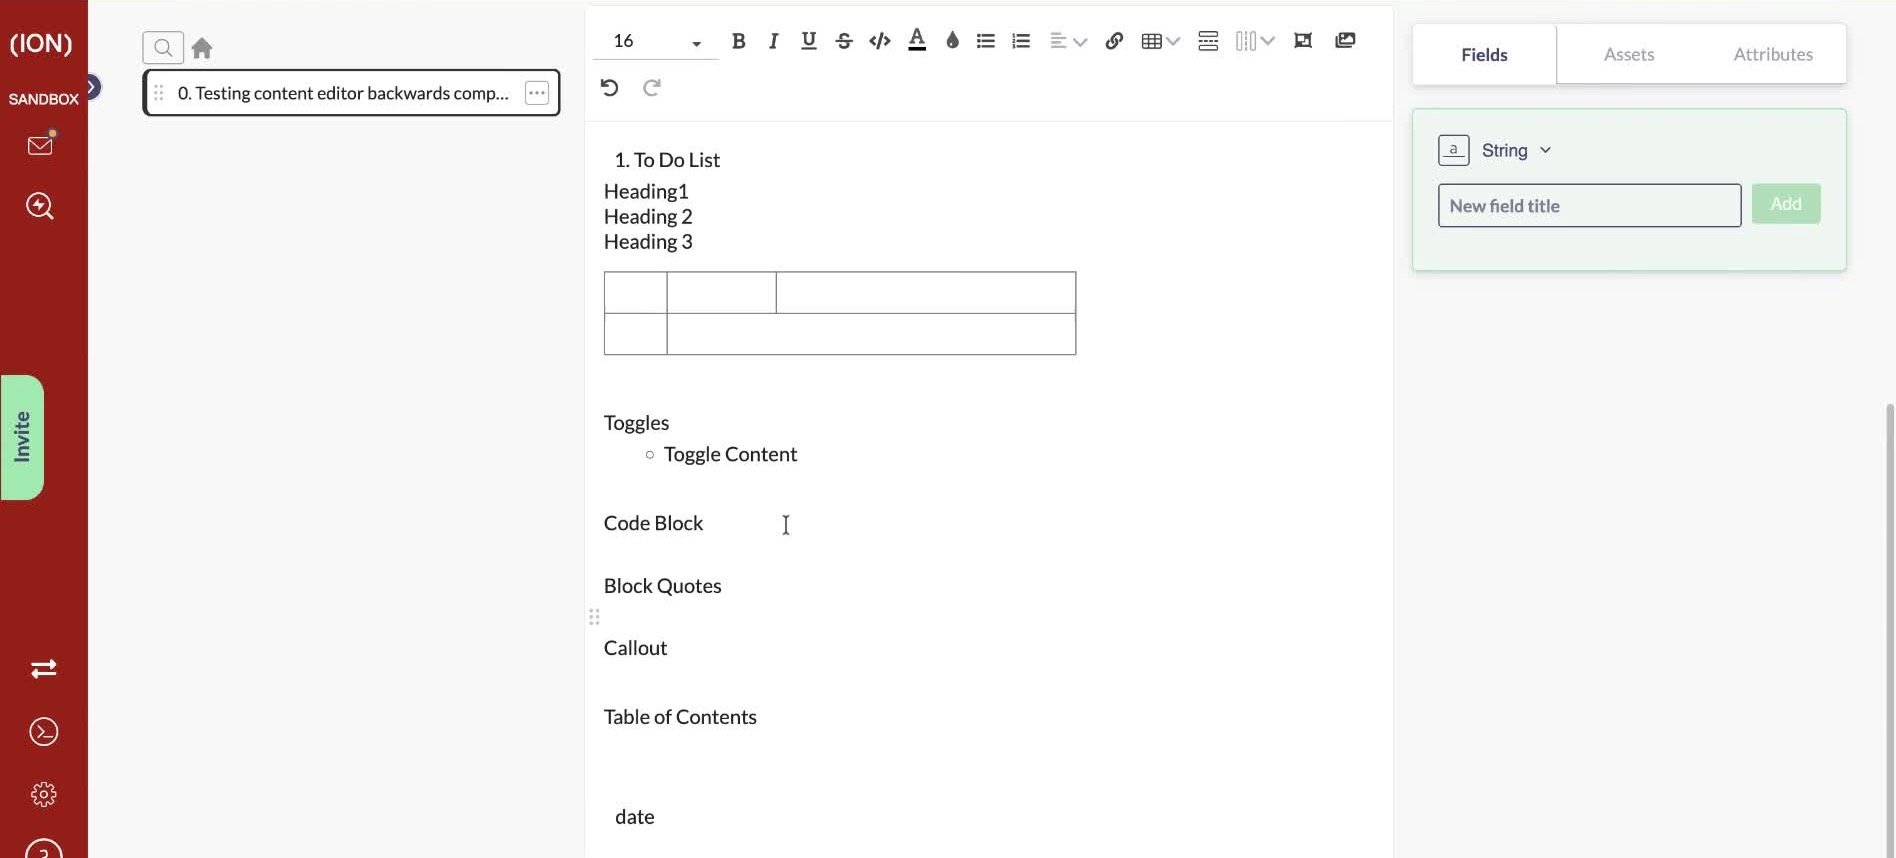Open the terminal console icon
The width and height of the screenshot is (1896, 858).
43,732
